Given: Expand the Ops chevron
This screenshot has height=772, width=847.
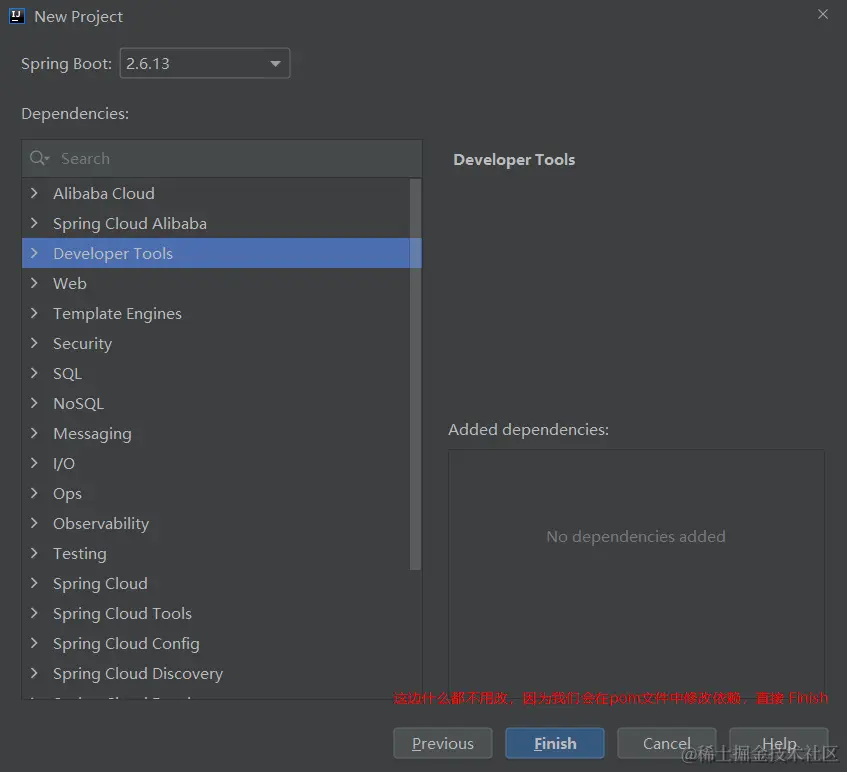Looking at the screenshot, I should point(34,493).
